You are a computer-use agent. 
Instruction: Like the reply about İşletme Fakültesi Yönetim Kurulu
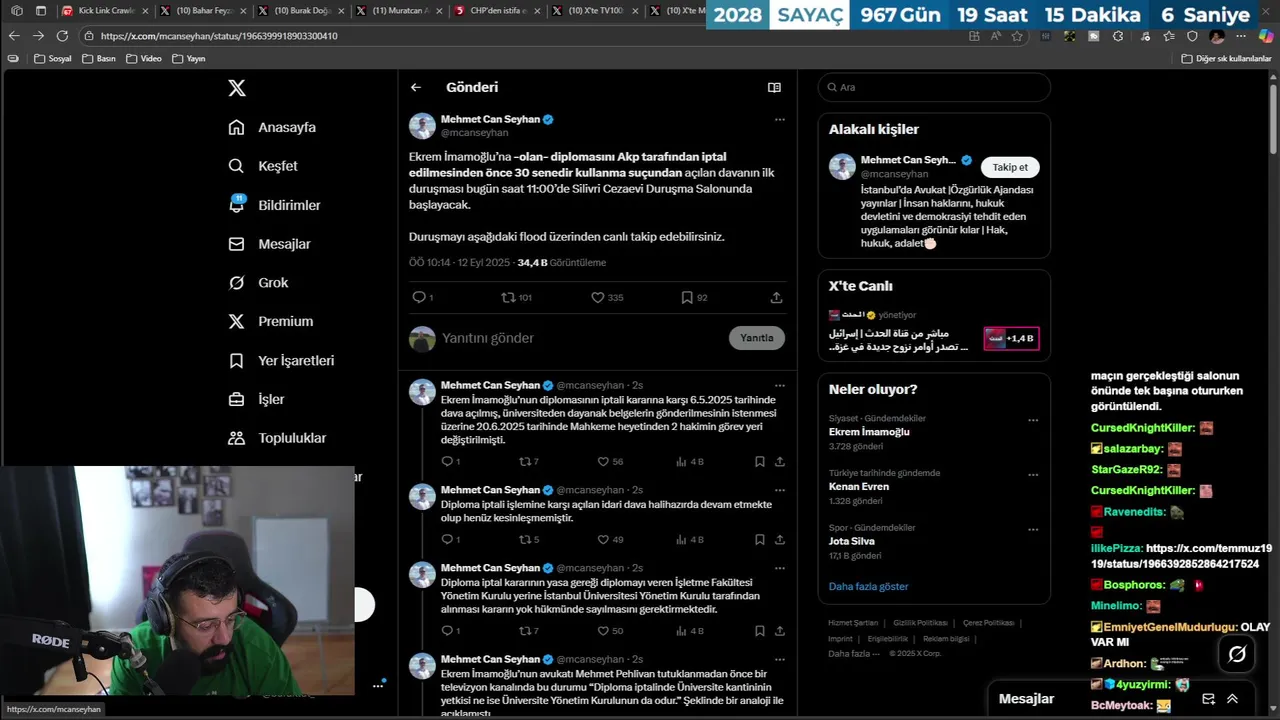[x=603, y=631]
